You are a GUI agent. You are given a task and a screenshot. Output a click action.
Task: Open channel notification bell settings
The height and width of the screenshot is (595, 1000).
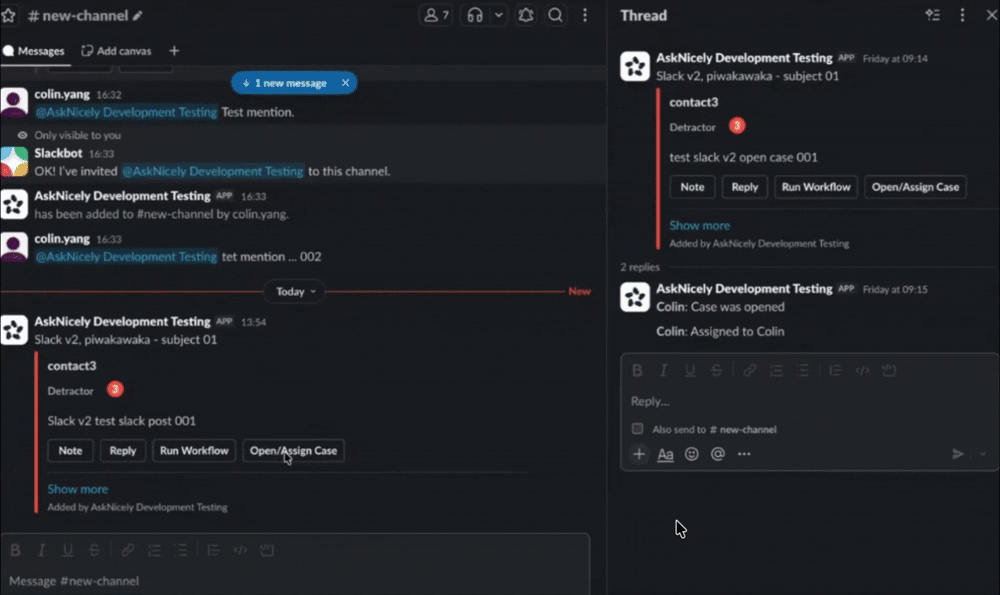(526, 15)
